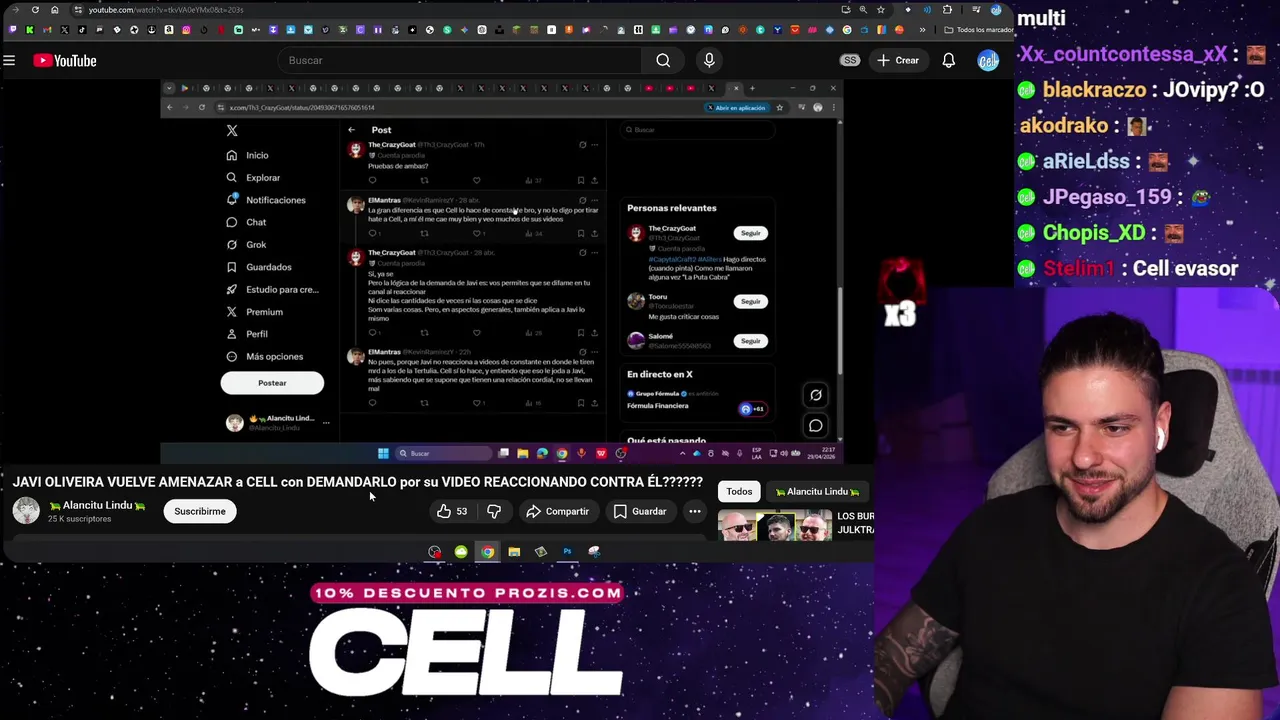Open Chrome extensions puzzle icon
Image resolution: width=1280 pixels, height=720 pixels.
(947, 10)
